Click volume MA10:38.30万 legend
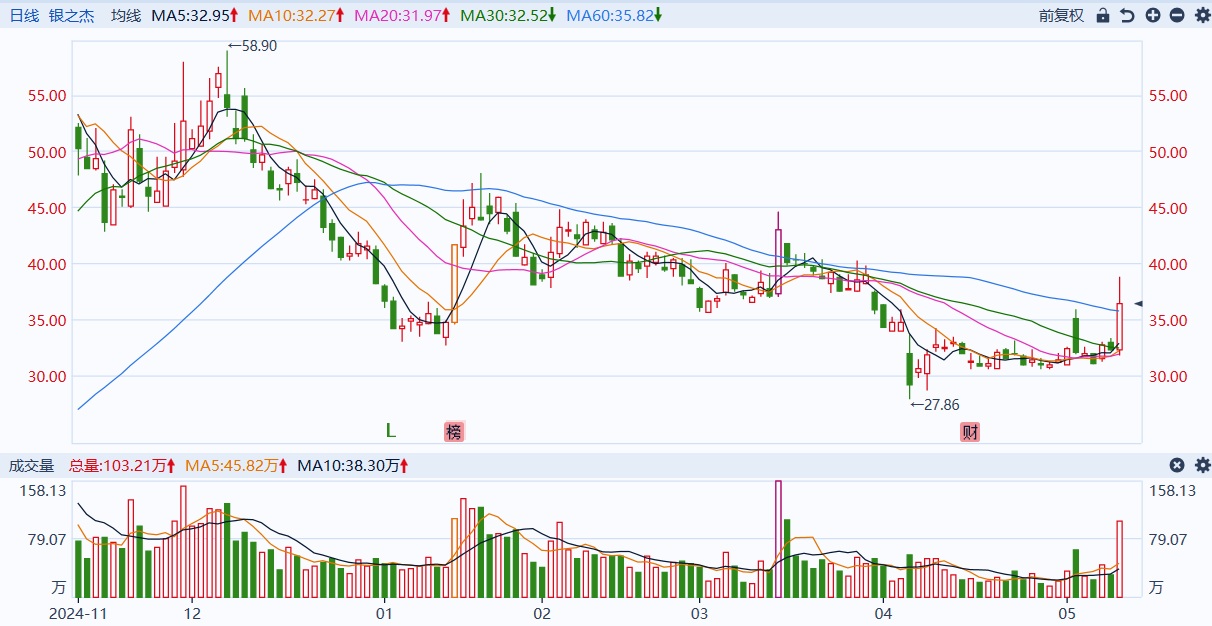The height and width of the screenshot is (626, 1212). [353, 465]
